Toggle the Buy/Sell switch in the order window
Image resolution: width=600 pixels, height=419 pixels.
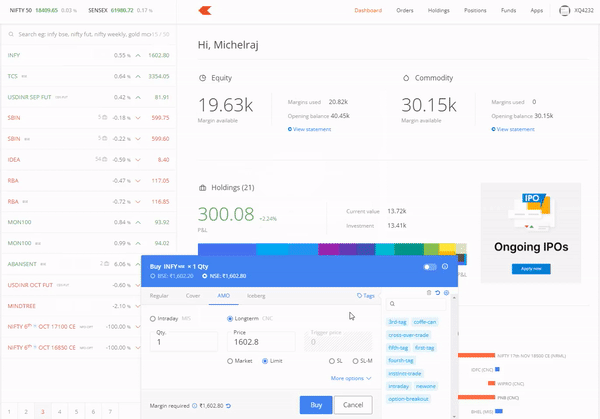[430, 267]
